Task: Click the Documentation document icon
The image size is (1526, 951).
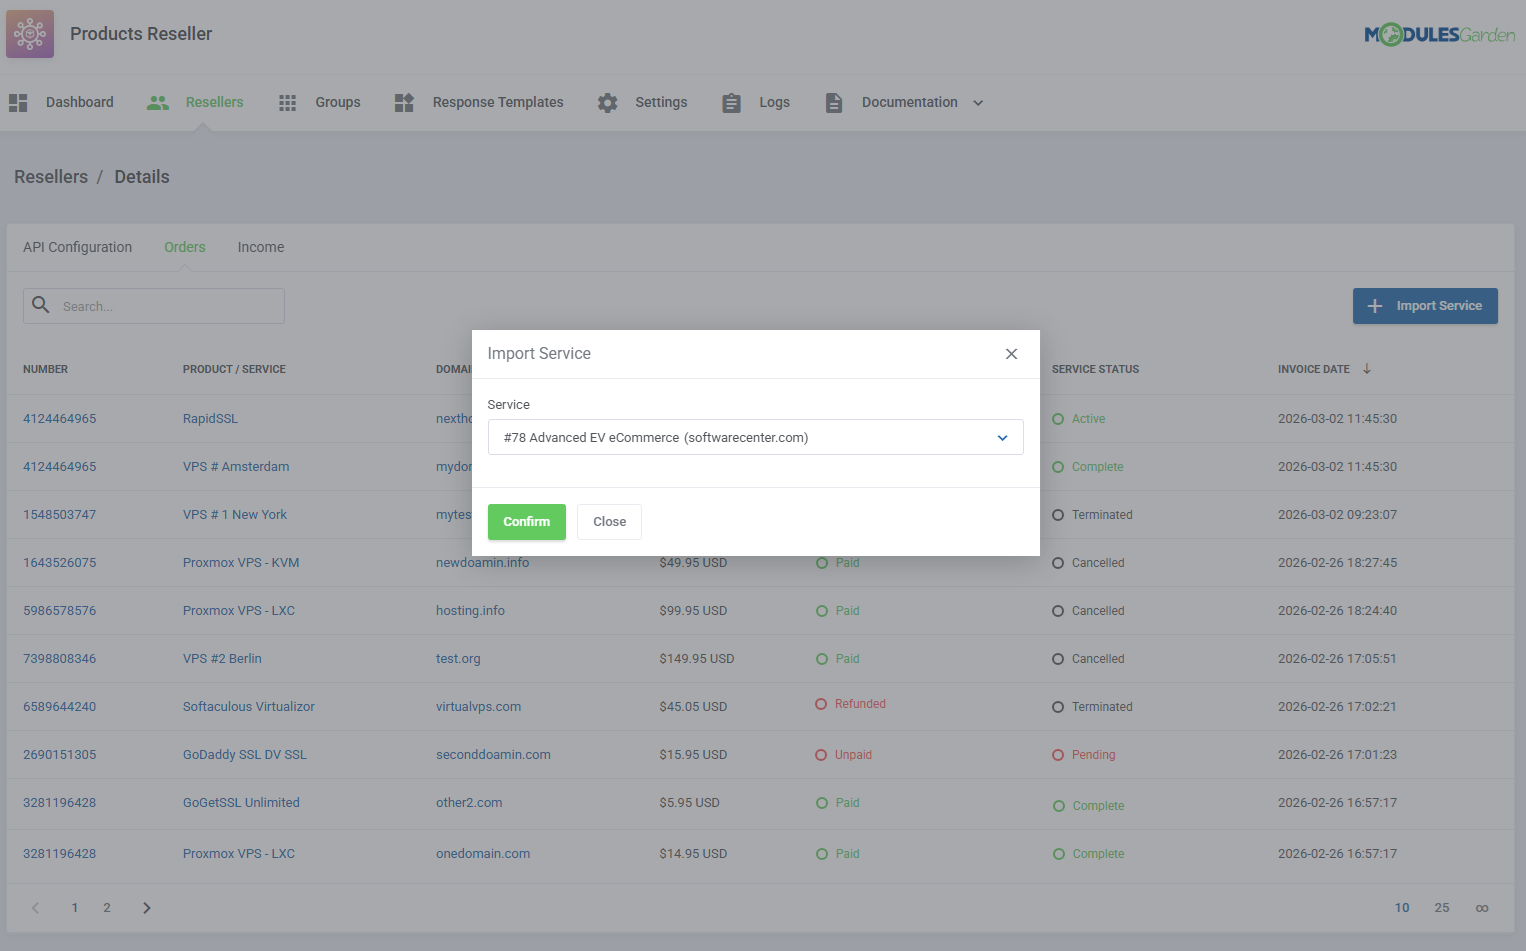Action: tap(834, 102)
